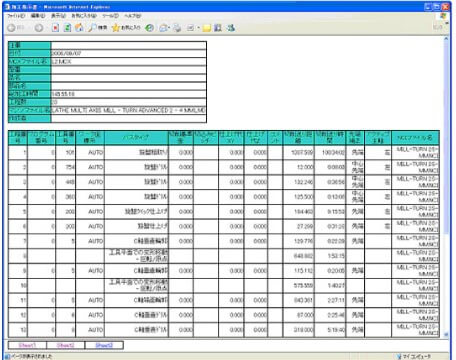
Task: Click the Edit page toolbar icon
Action: pyautogui.click(x=190, y=28)
